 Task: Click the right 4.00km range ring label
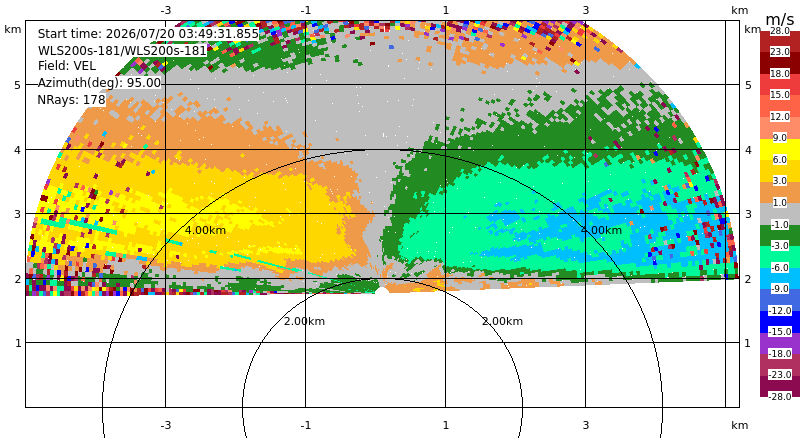point(601,230)
